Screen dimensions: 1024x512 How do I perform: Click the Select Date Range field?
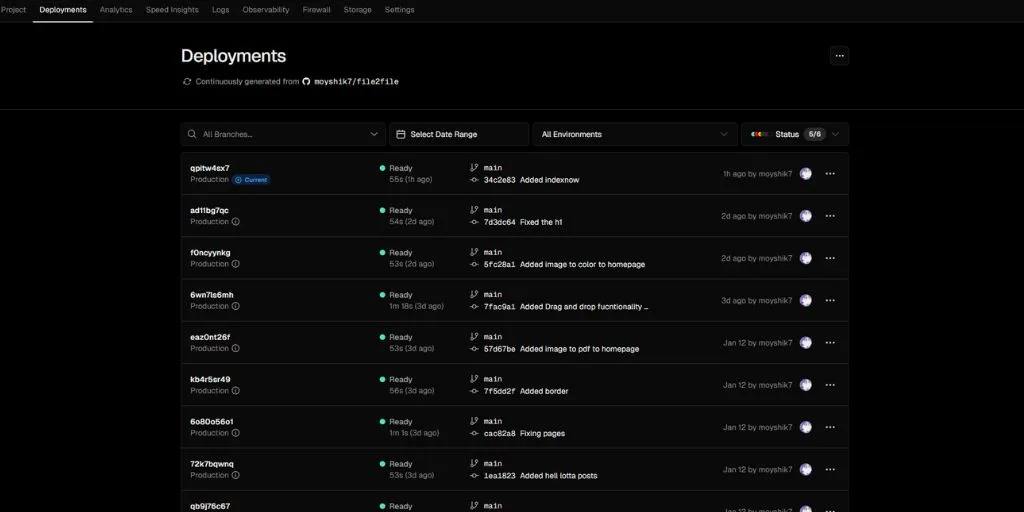pyautogui.click(x=459, y=134)
